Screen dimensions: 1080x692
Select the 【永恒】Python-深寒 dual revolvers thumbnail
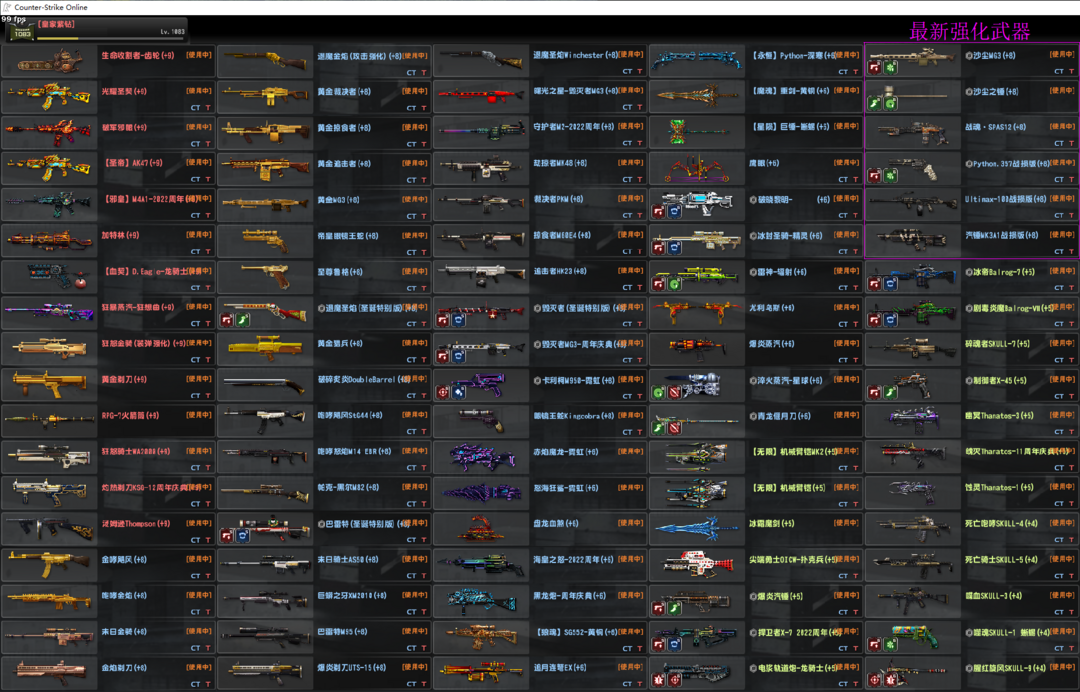pos(696,61)
